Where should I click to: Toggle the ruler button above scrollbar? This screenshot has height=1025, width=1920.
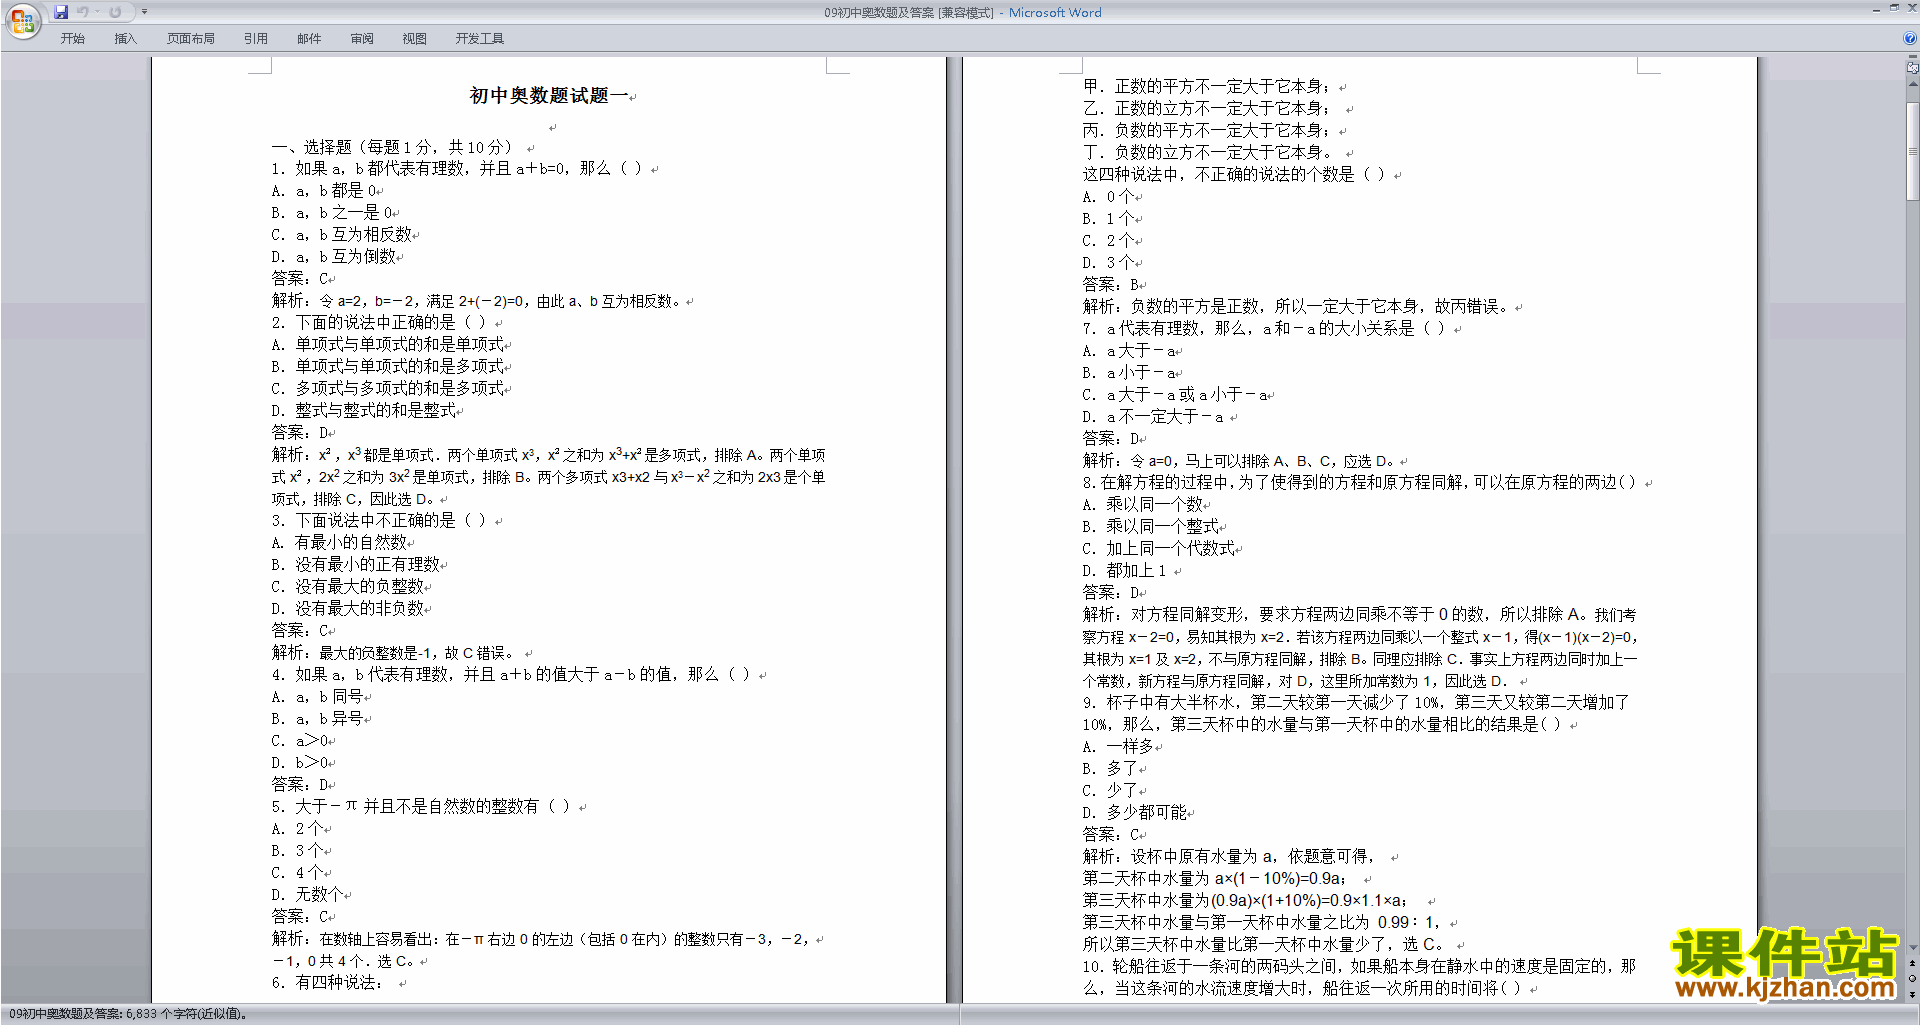(1913, 68)
